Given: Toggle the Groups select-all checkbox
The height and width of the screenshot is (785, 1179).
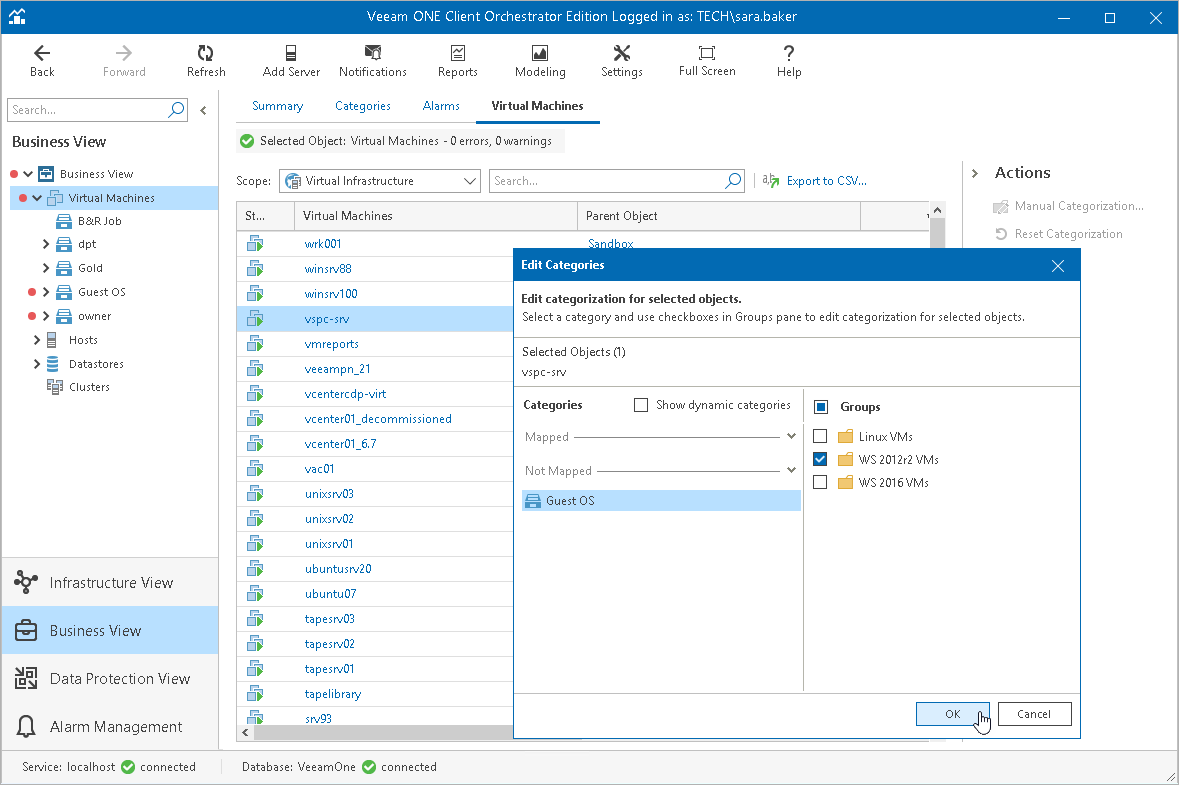Looking at the screenshot, I should 821,407.
